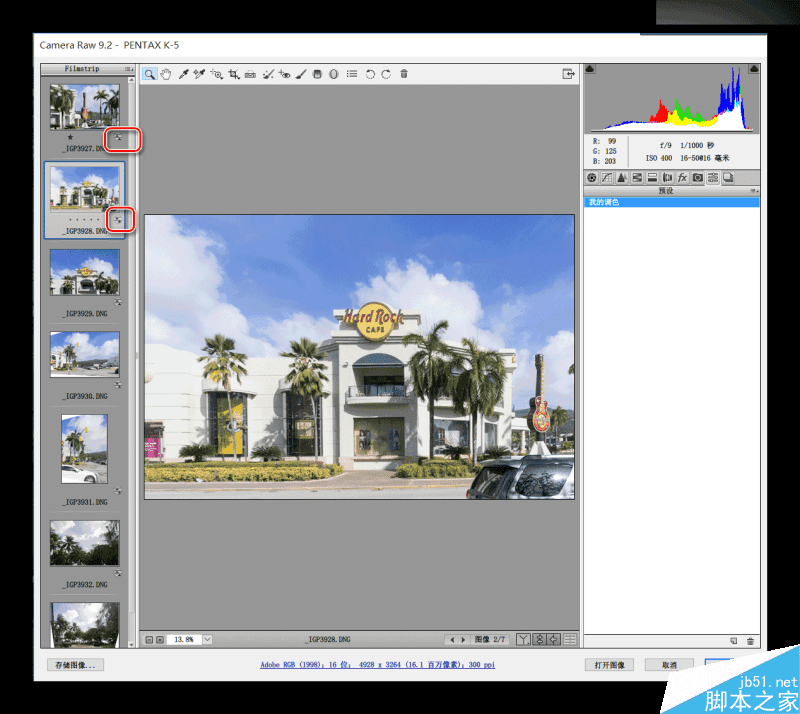Toggle shadow clipping warning in histogram

tap(590, 68)
